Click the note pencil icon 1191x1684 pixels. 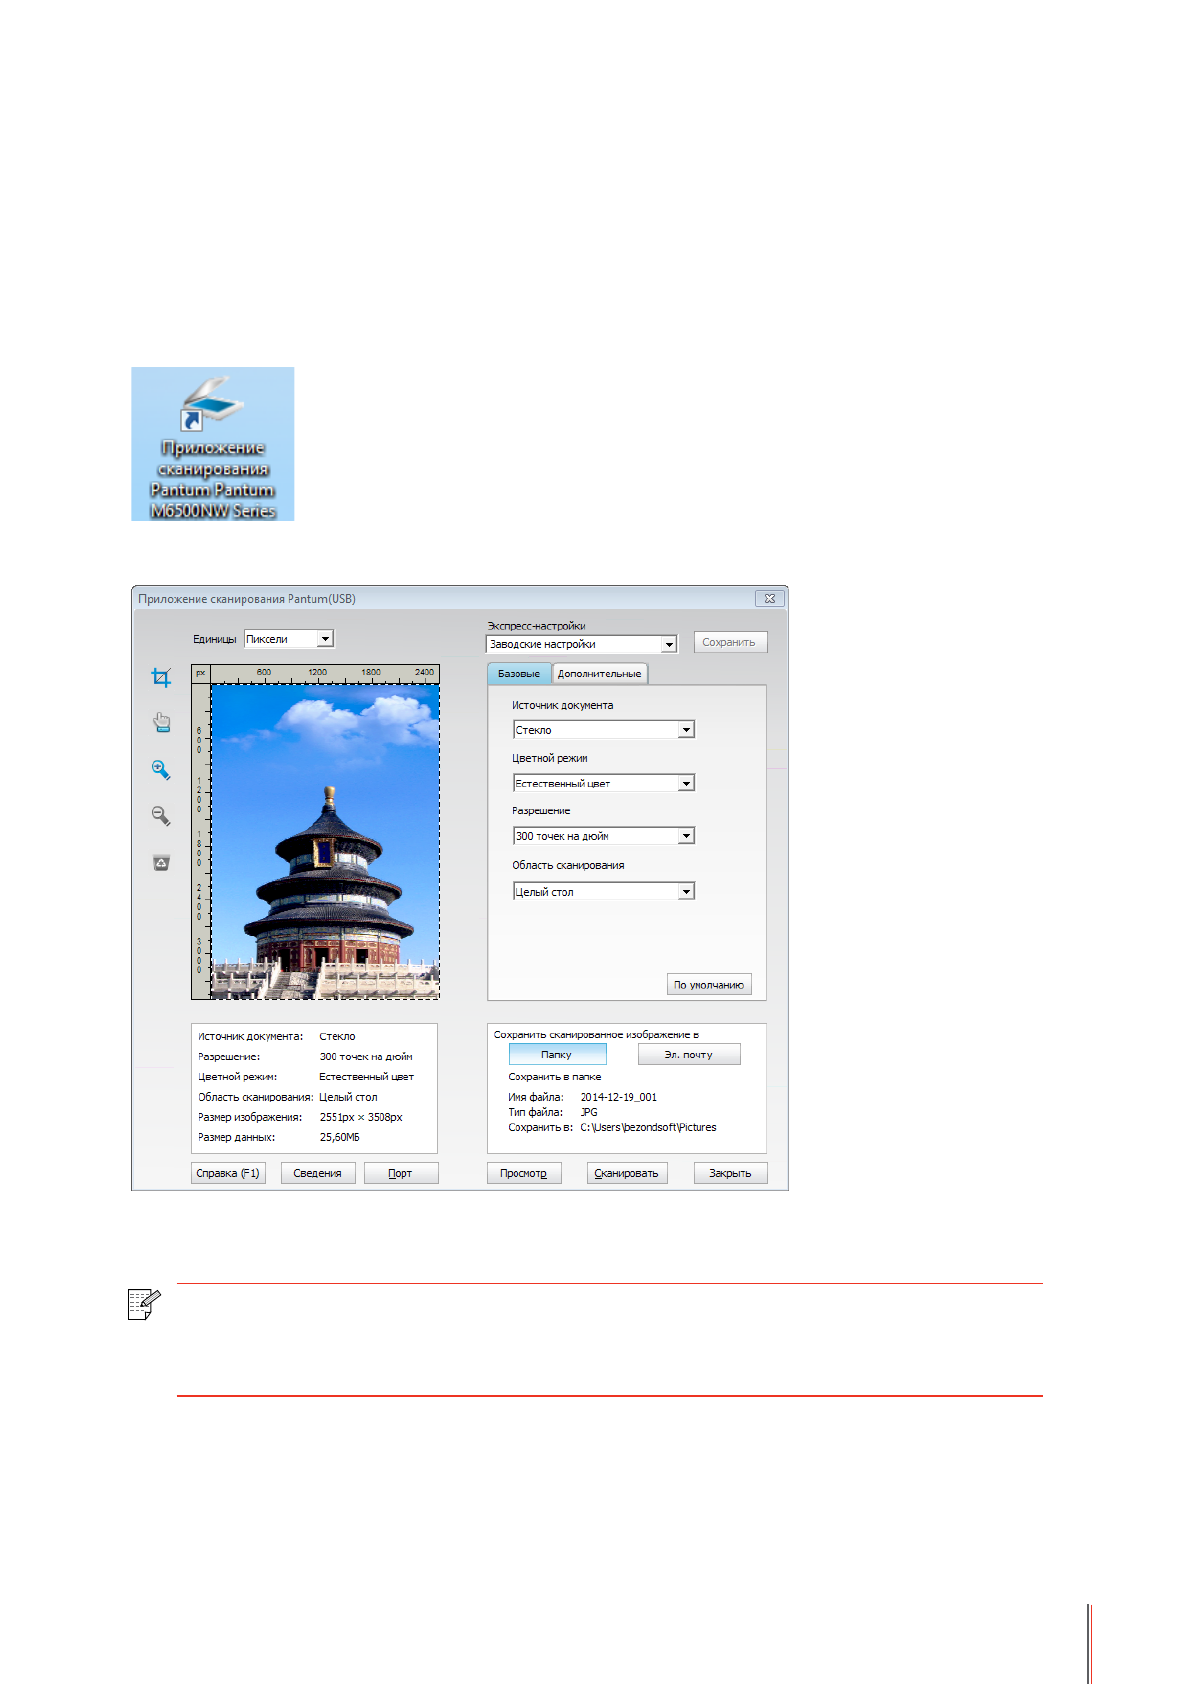(144, 1304)
